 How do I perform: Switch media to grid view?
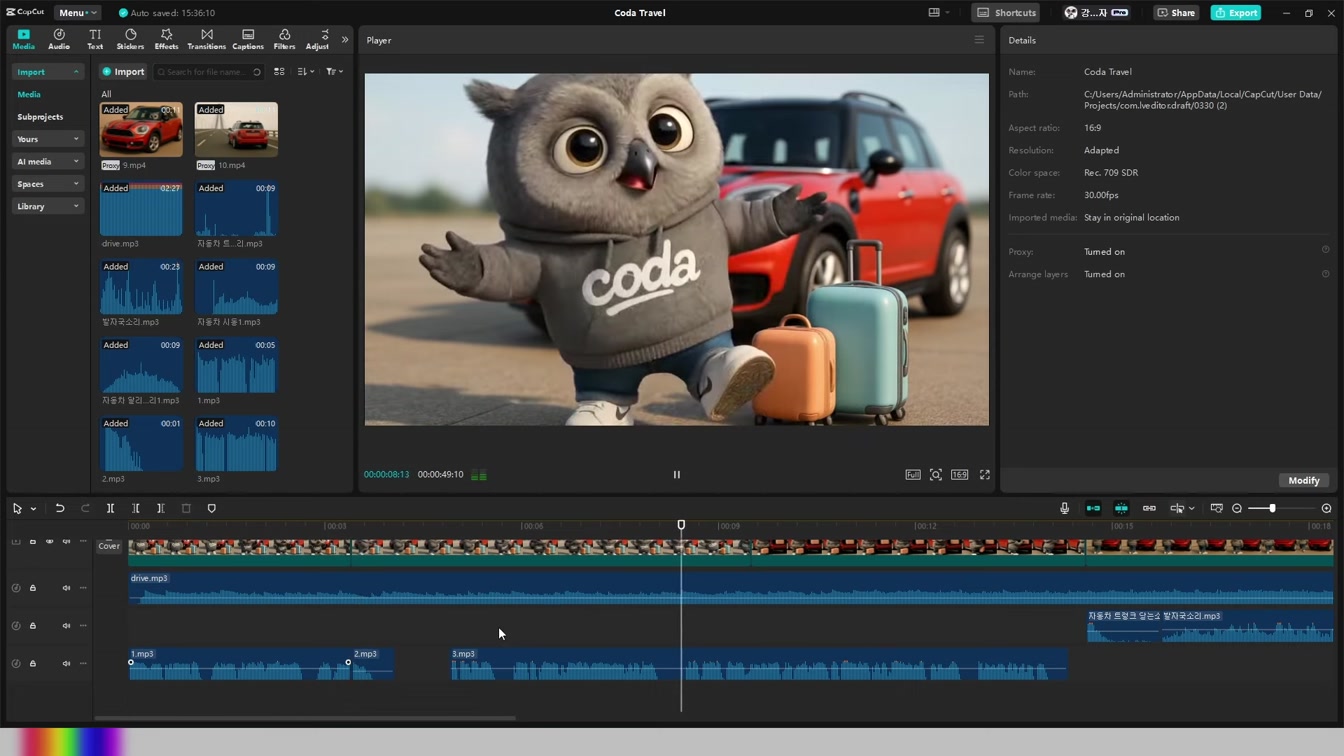coord(279,72)
